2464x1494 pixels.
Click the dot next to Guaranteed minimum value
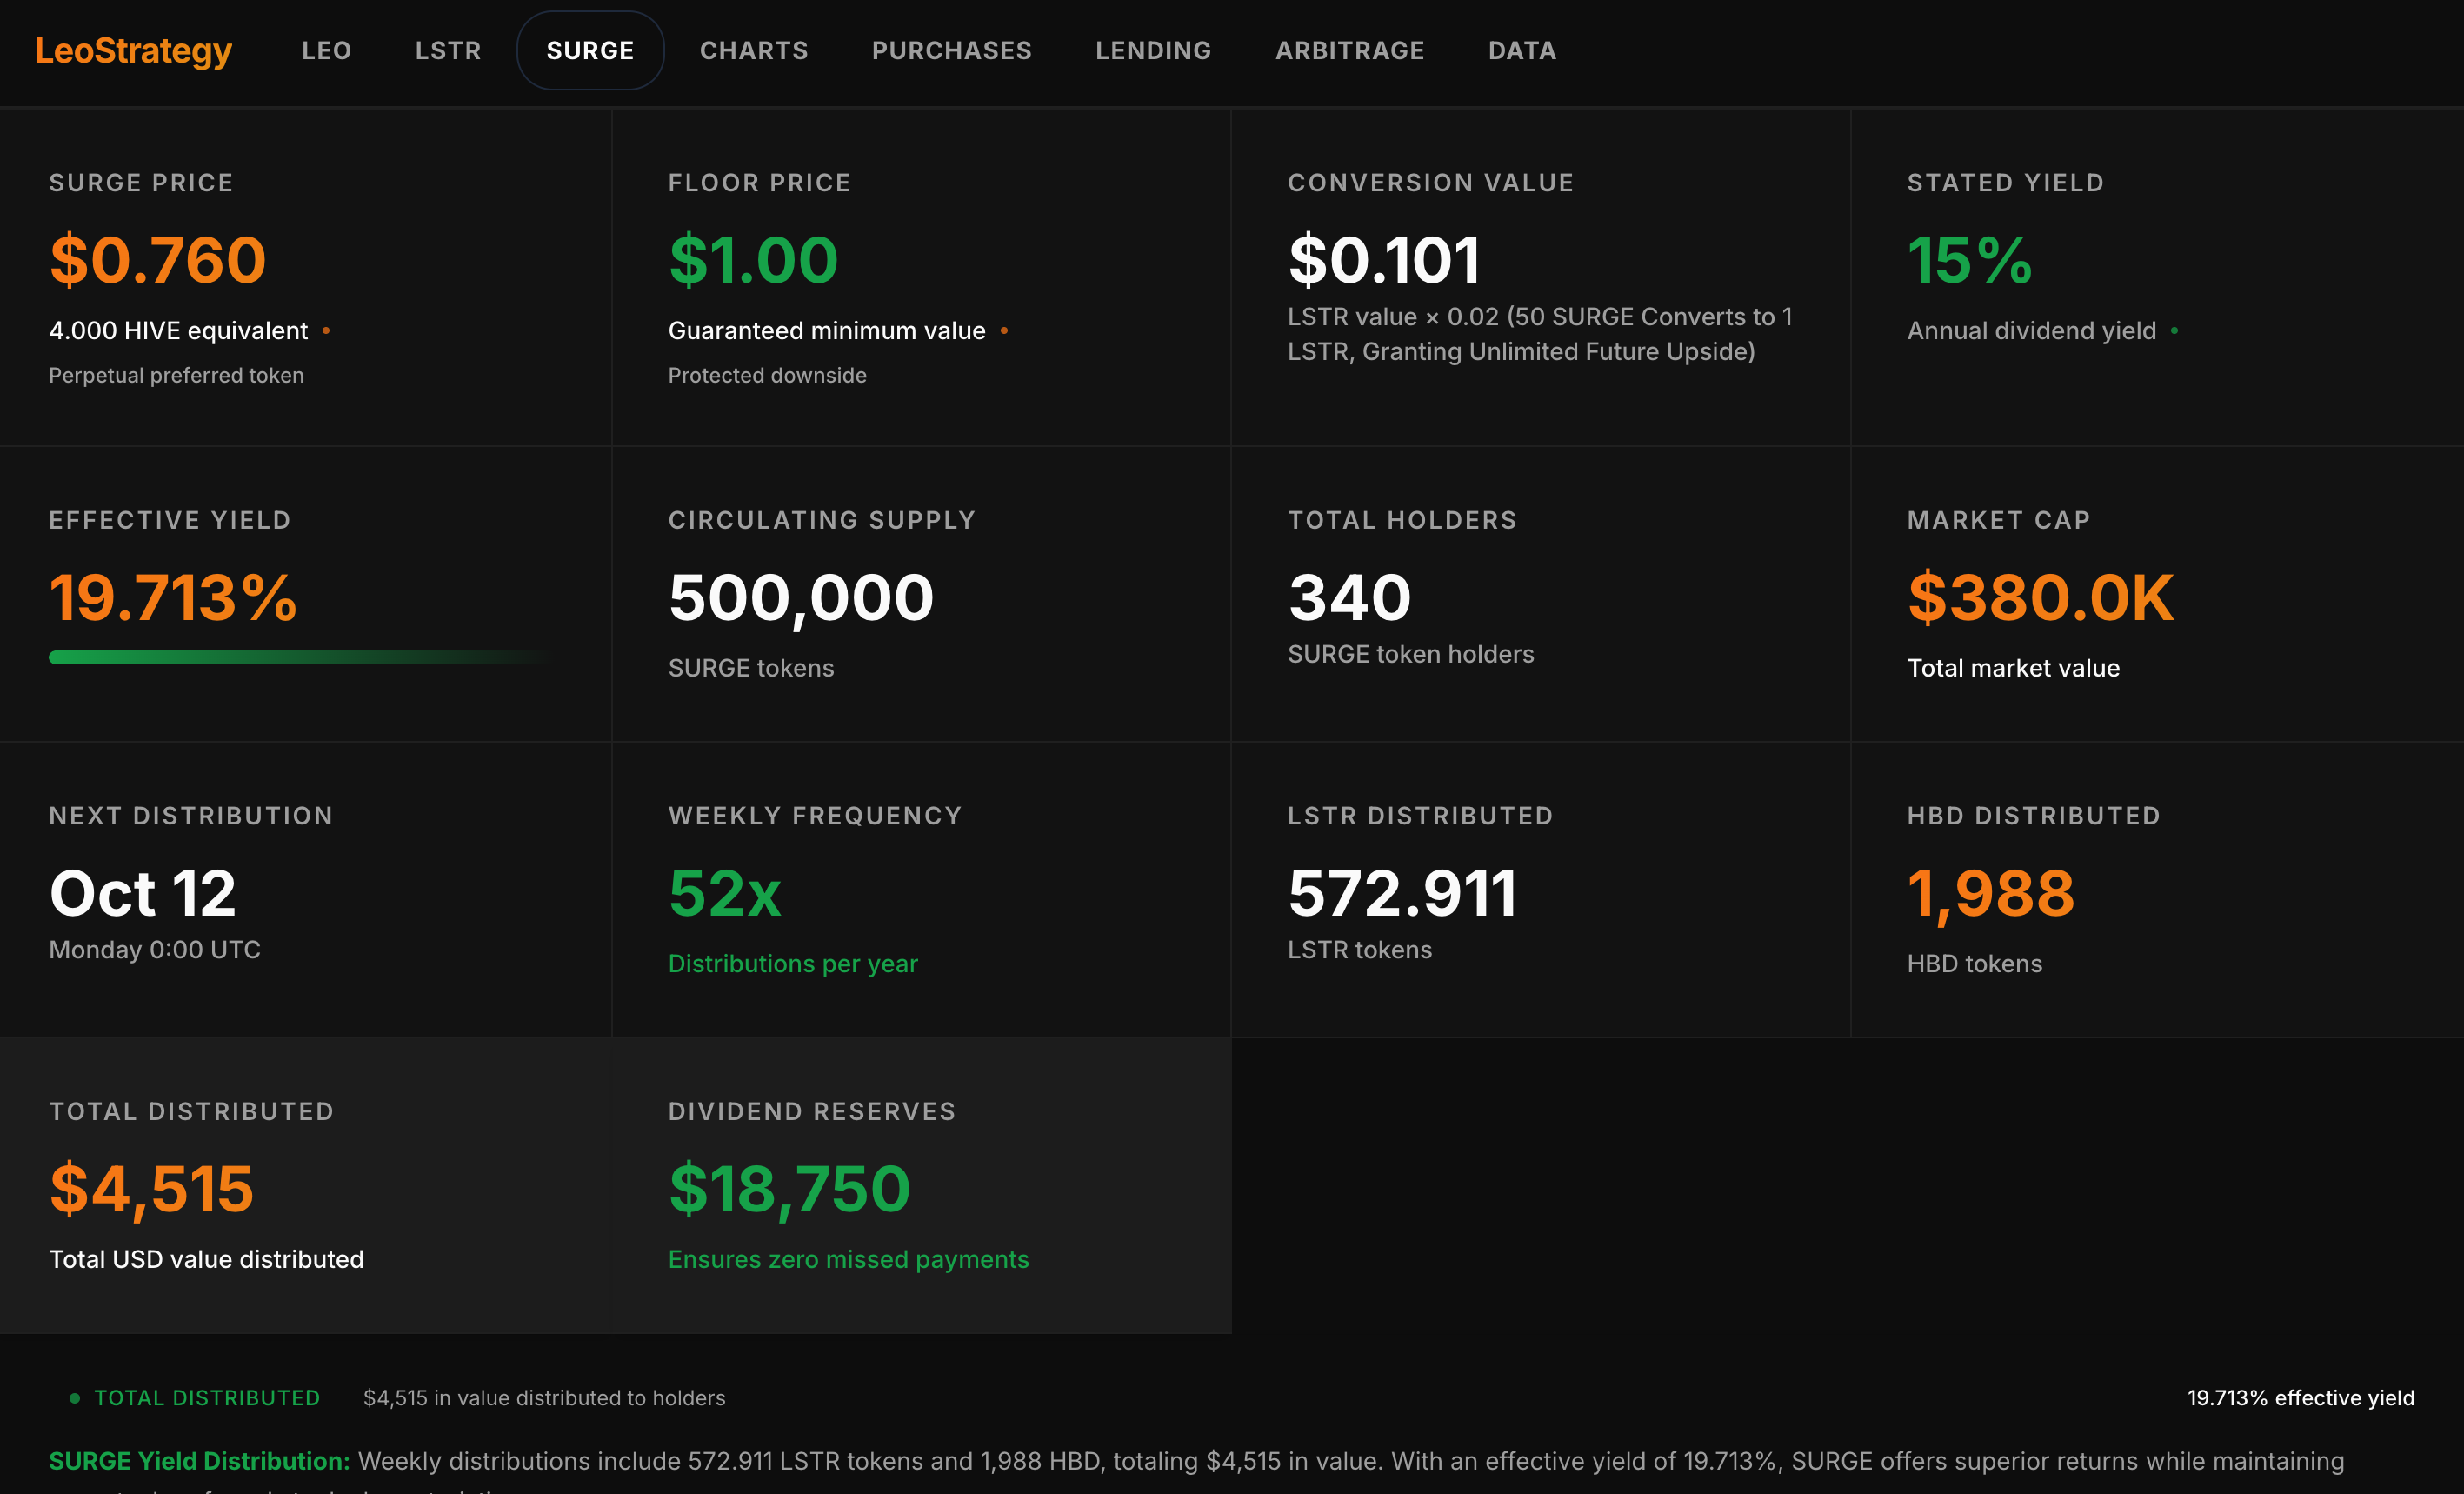[x=1004, y=331]
